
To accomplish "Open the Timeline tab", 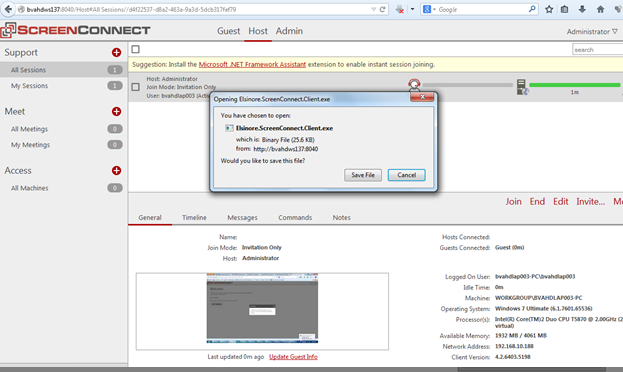I will click(x=194, y=217).
